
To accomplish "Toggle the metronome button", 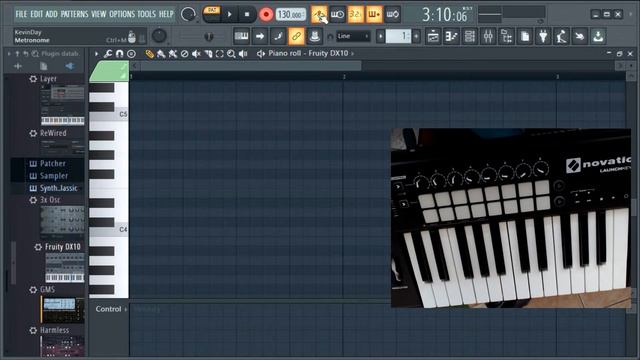I will tap(319, 15).
